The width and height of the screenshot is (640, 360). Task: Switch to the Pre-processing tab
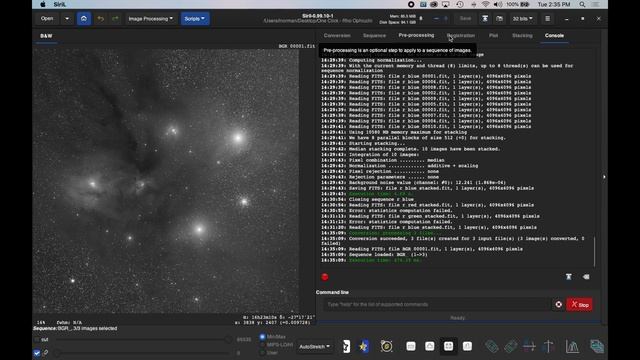click(x=416, y=36)
